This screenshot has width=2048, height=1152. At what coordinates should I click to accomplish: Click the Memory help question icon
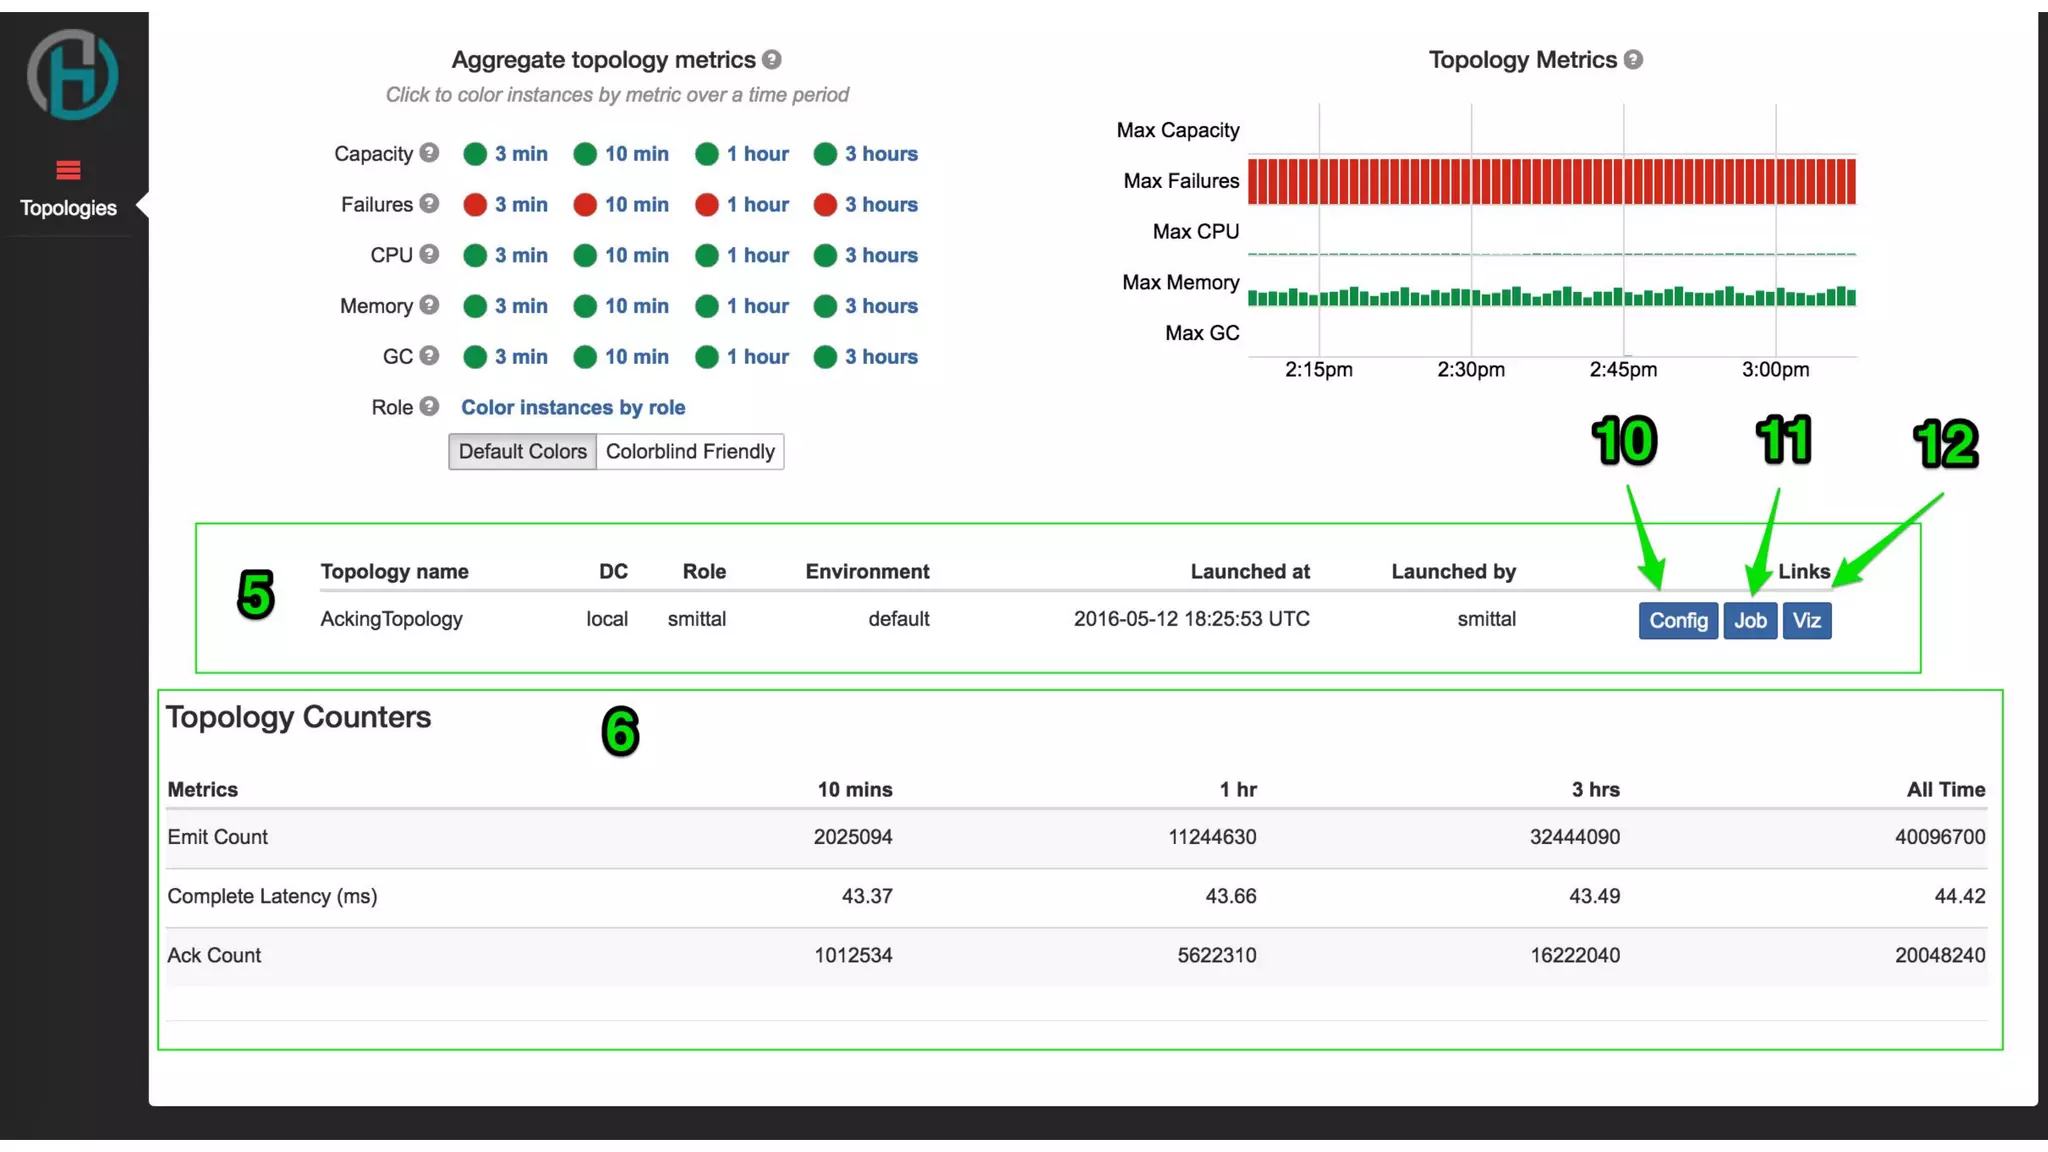pos(429,305)
